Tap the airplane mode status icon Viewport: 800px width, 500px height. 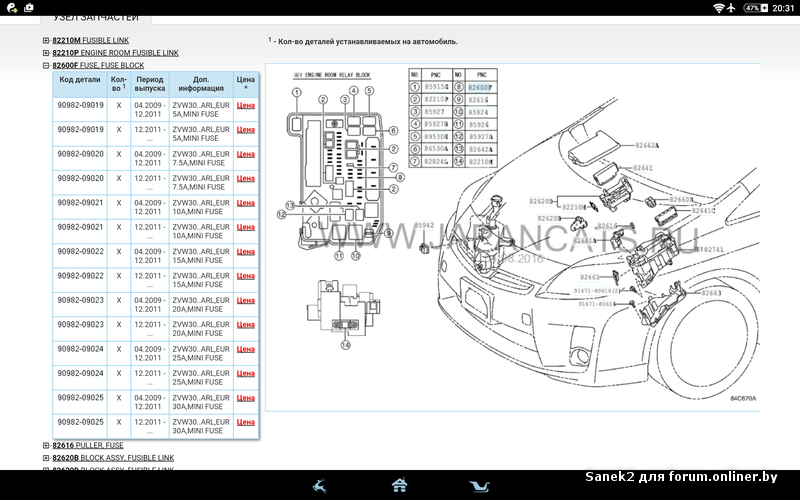point(731,8)
